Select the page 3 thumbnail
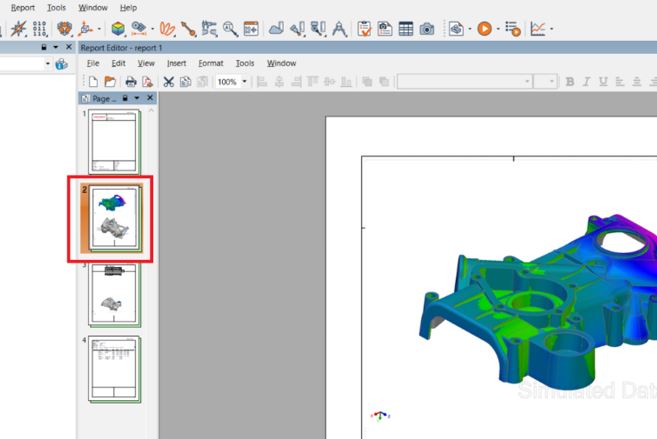Image resolution: width=657 pixels, height=439 pixels. click(114, 295)
